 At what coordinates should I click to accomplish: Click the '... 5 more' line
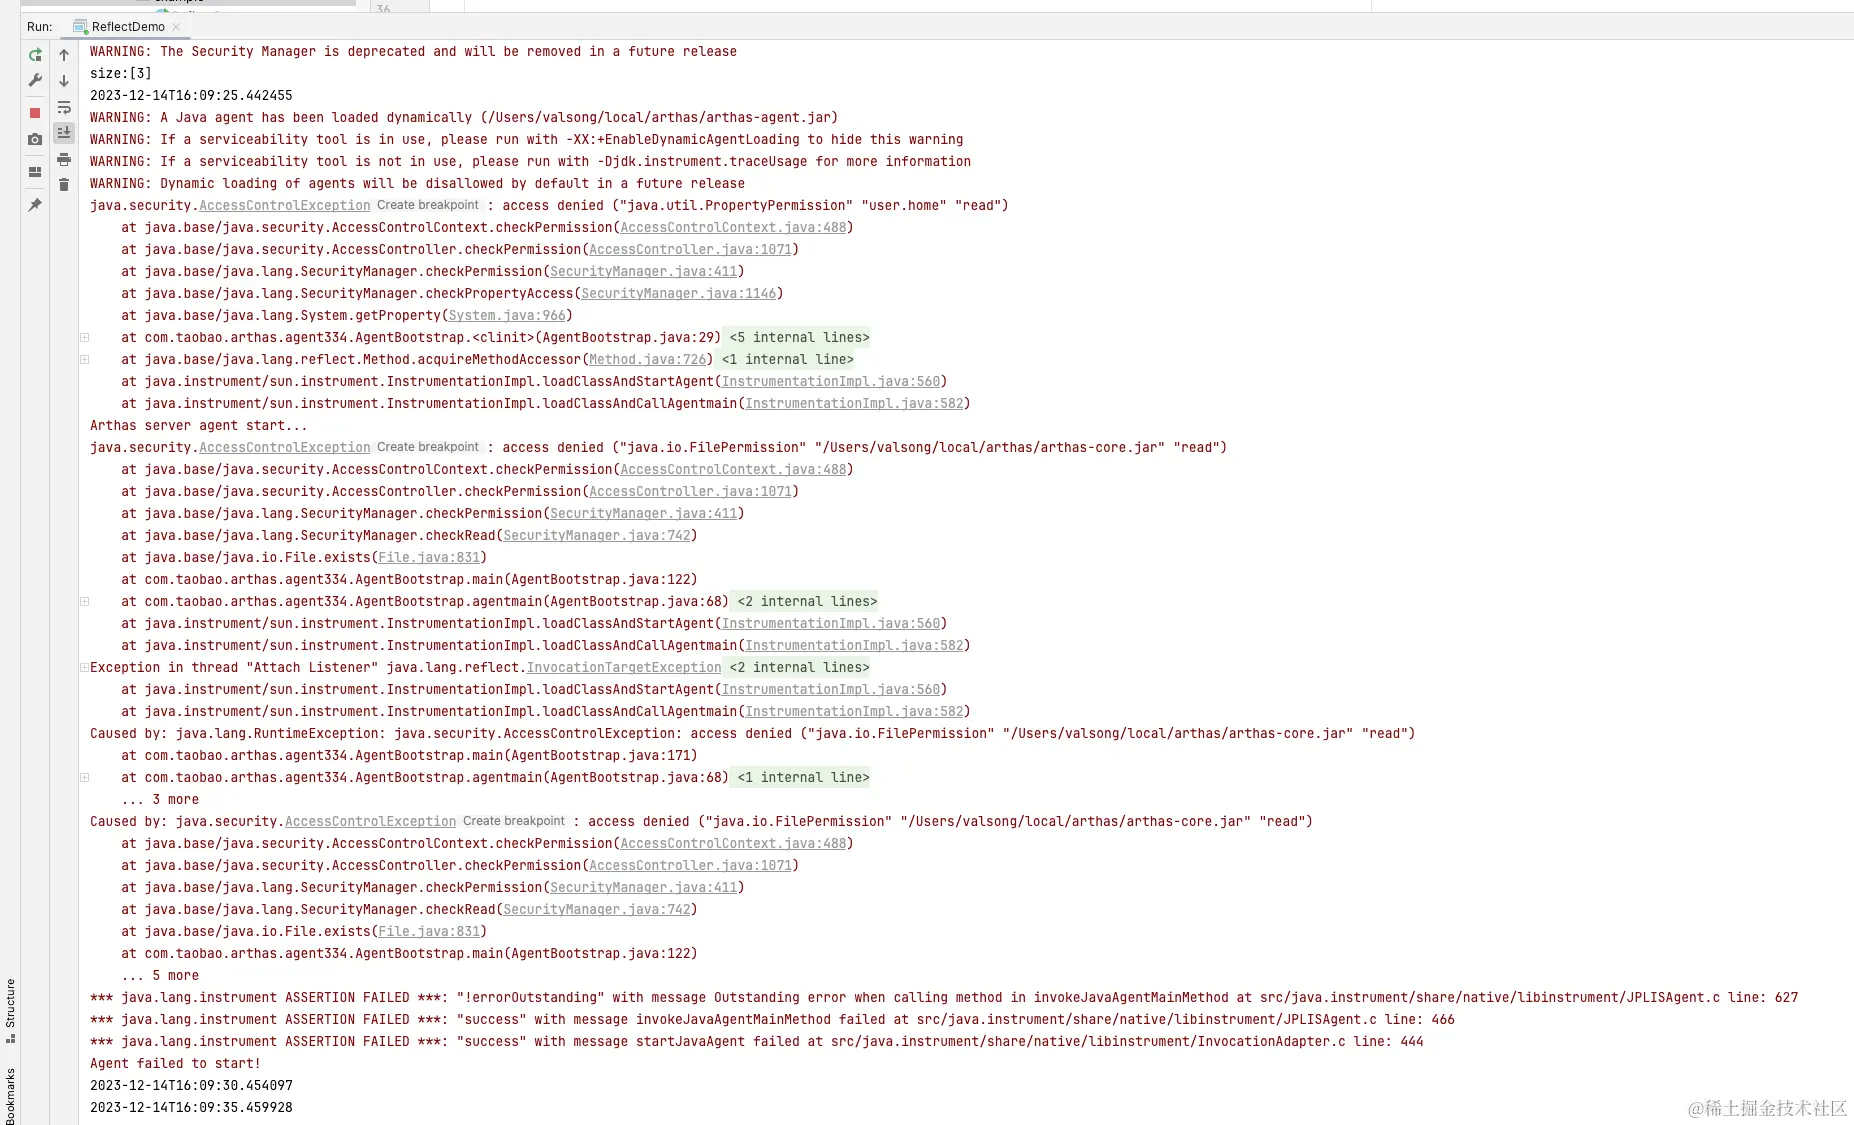pos(160,975)
